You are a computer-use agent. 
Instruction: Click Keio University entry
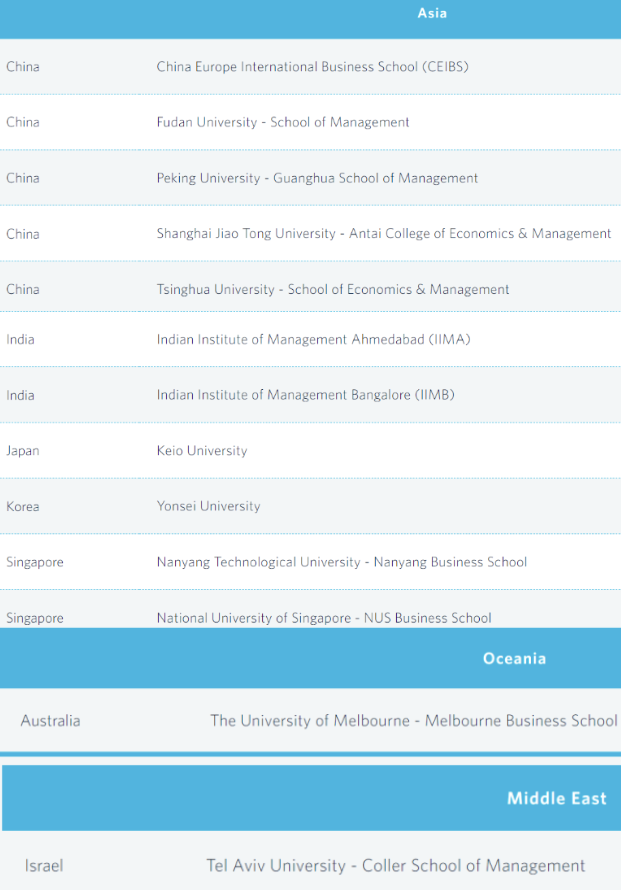click(x=202, y=451)
